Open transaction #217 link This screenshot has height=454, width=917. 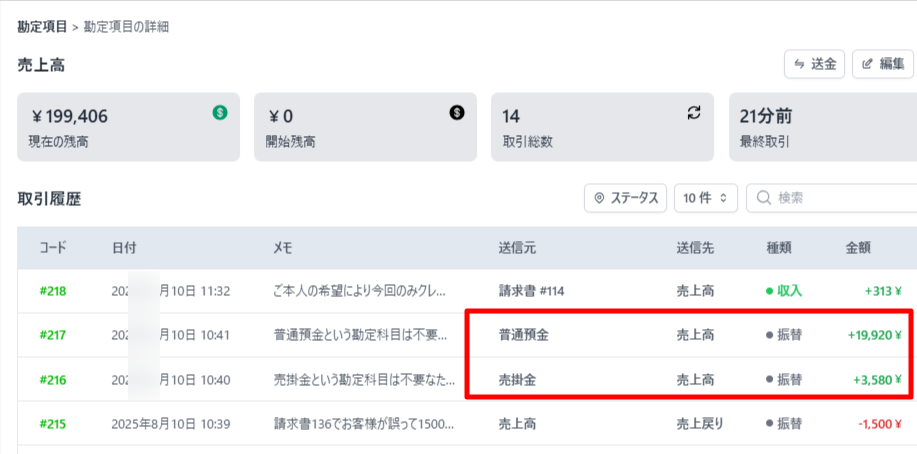click(x=53, y=335)
